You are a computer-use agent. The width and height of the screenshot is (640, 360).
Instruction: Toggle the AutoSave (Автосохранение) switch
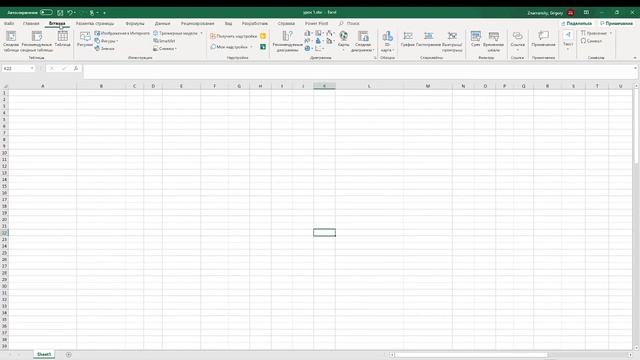(46, 13)
